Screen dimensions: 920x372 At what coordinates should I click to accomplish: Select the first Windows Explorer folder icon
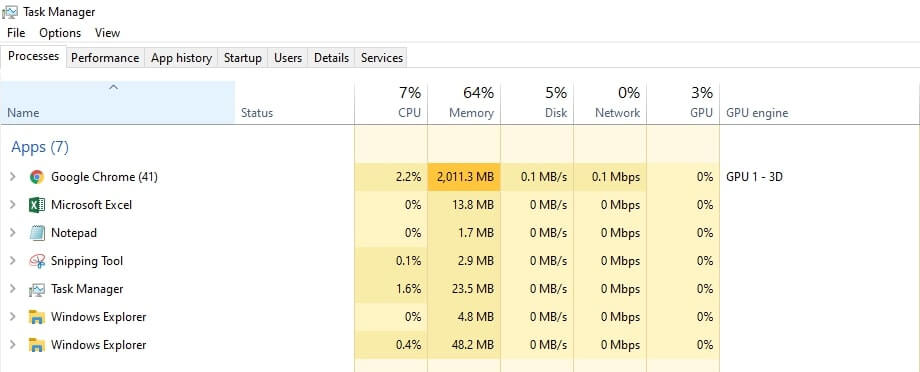click(37, 317)
